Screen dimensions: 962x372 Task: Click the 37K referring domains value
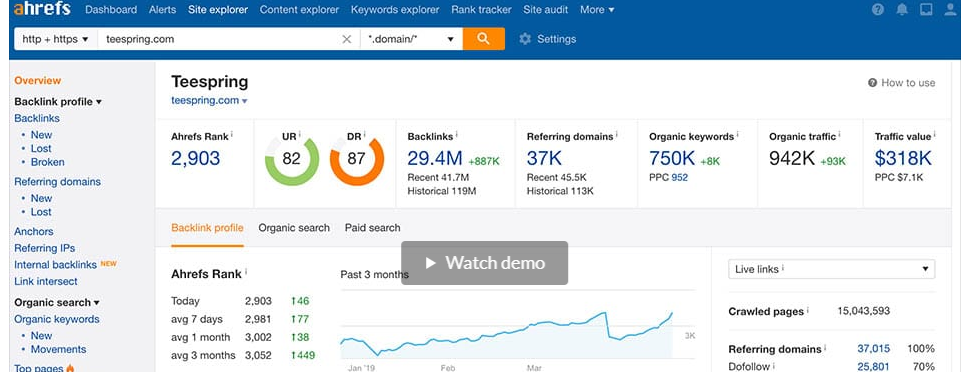click(544, 158)
